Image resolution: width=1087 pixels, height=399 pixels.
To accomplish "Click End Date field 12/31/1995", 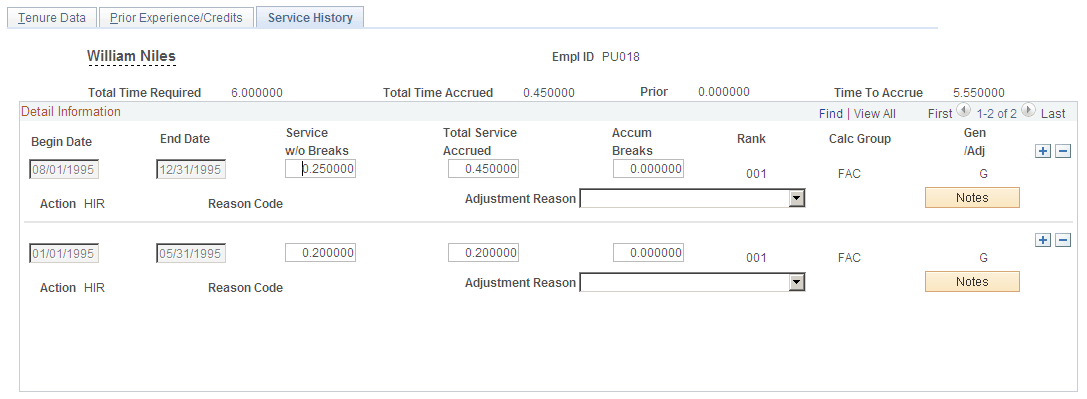I will point(191,170).
